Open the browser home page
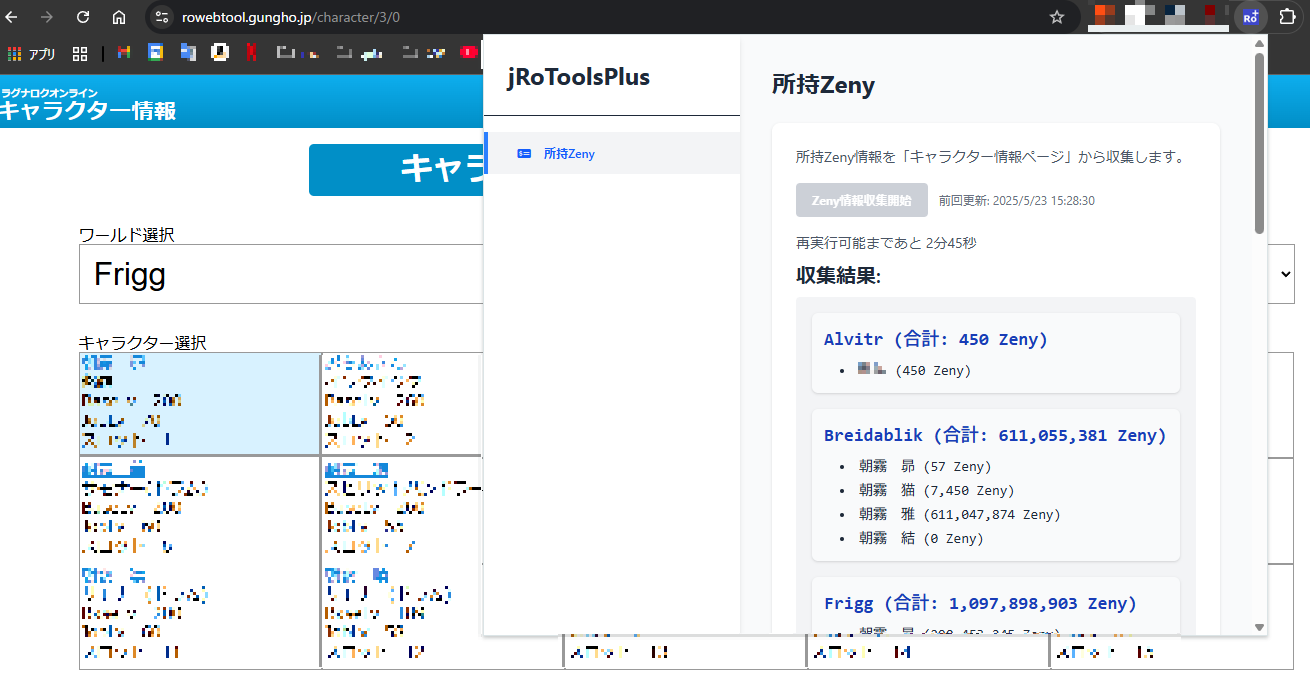The image size is (1310, 676). pos(119,17)
